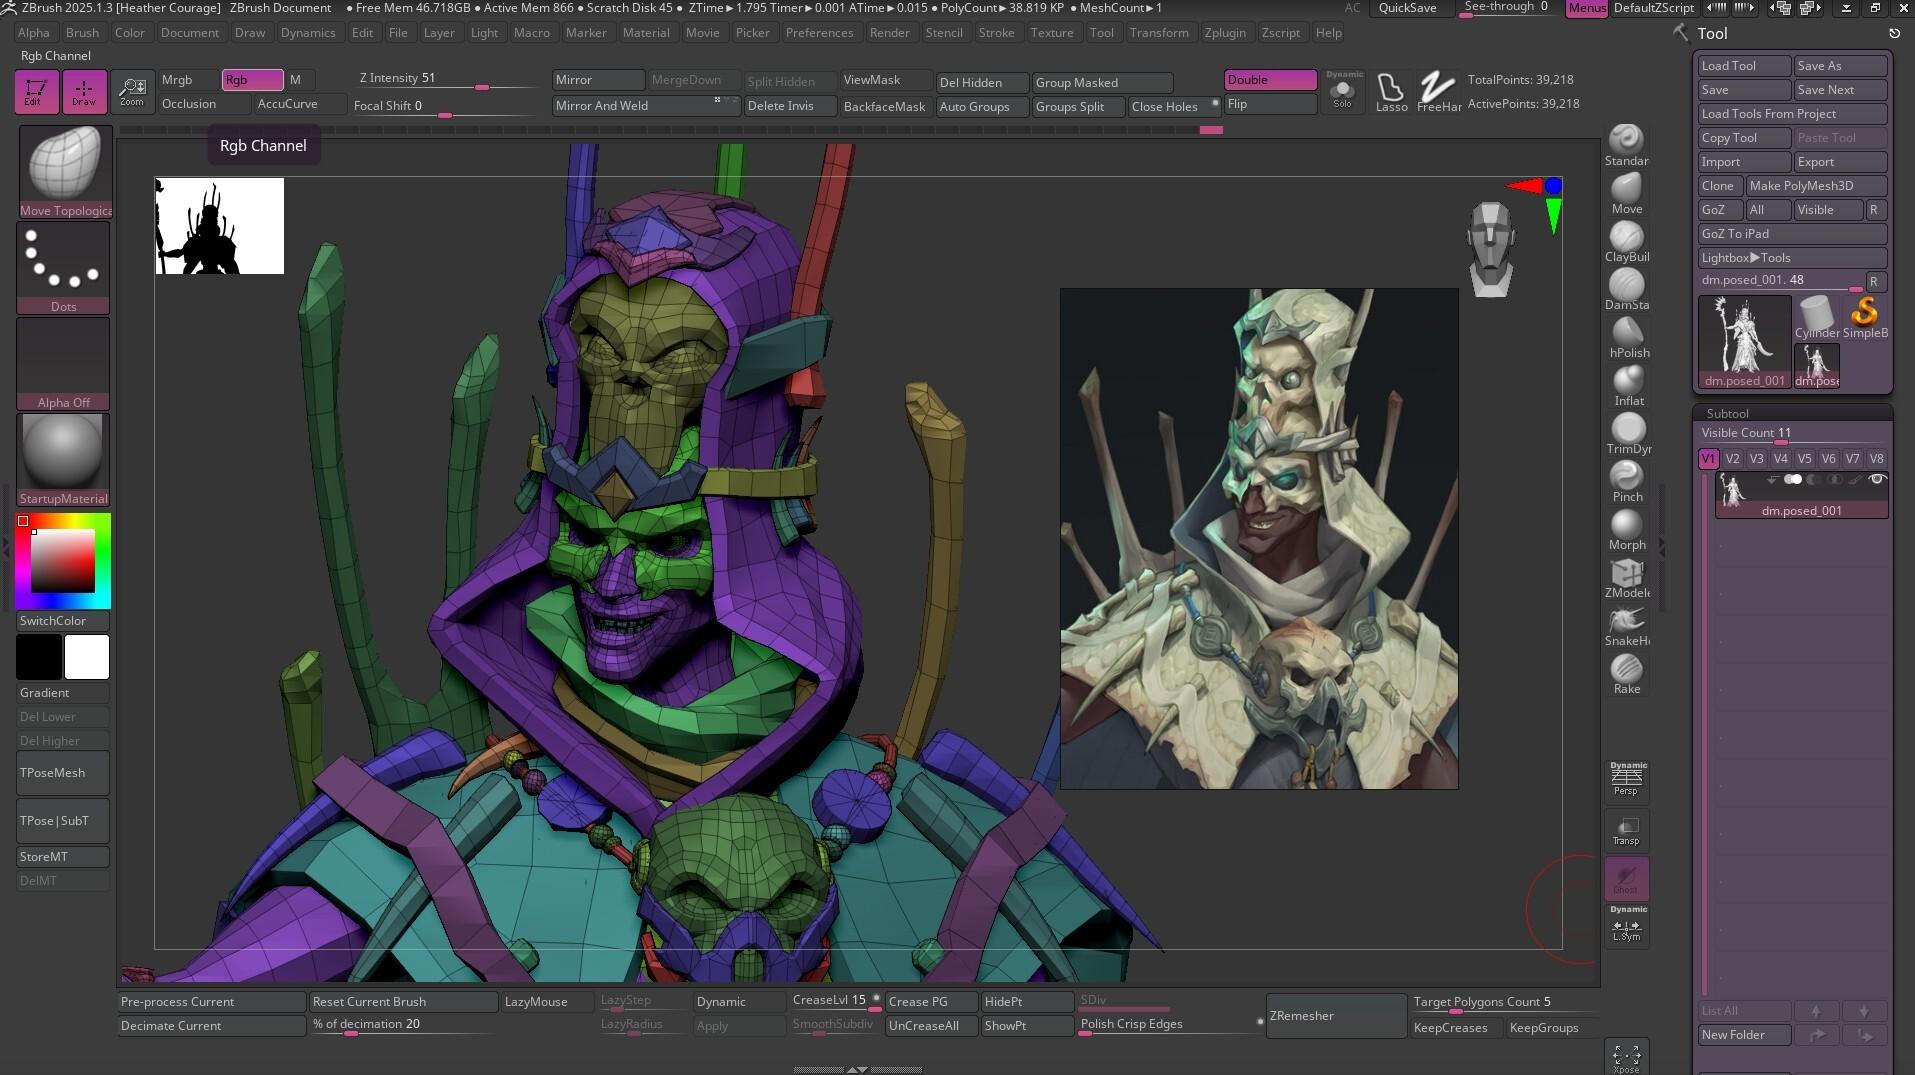The width and height of the screenshot is (1915, 1075).
Task: Pick a color in the color picker square
Action: pos(63,561)
